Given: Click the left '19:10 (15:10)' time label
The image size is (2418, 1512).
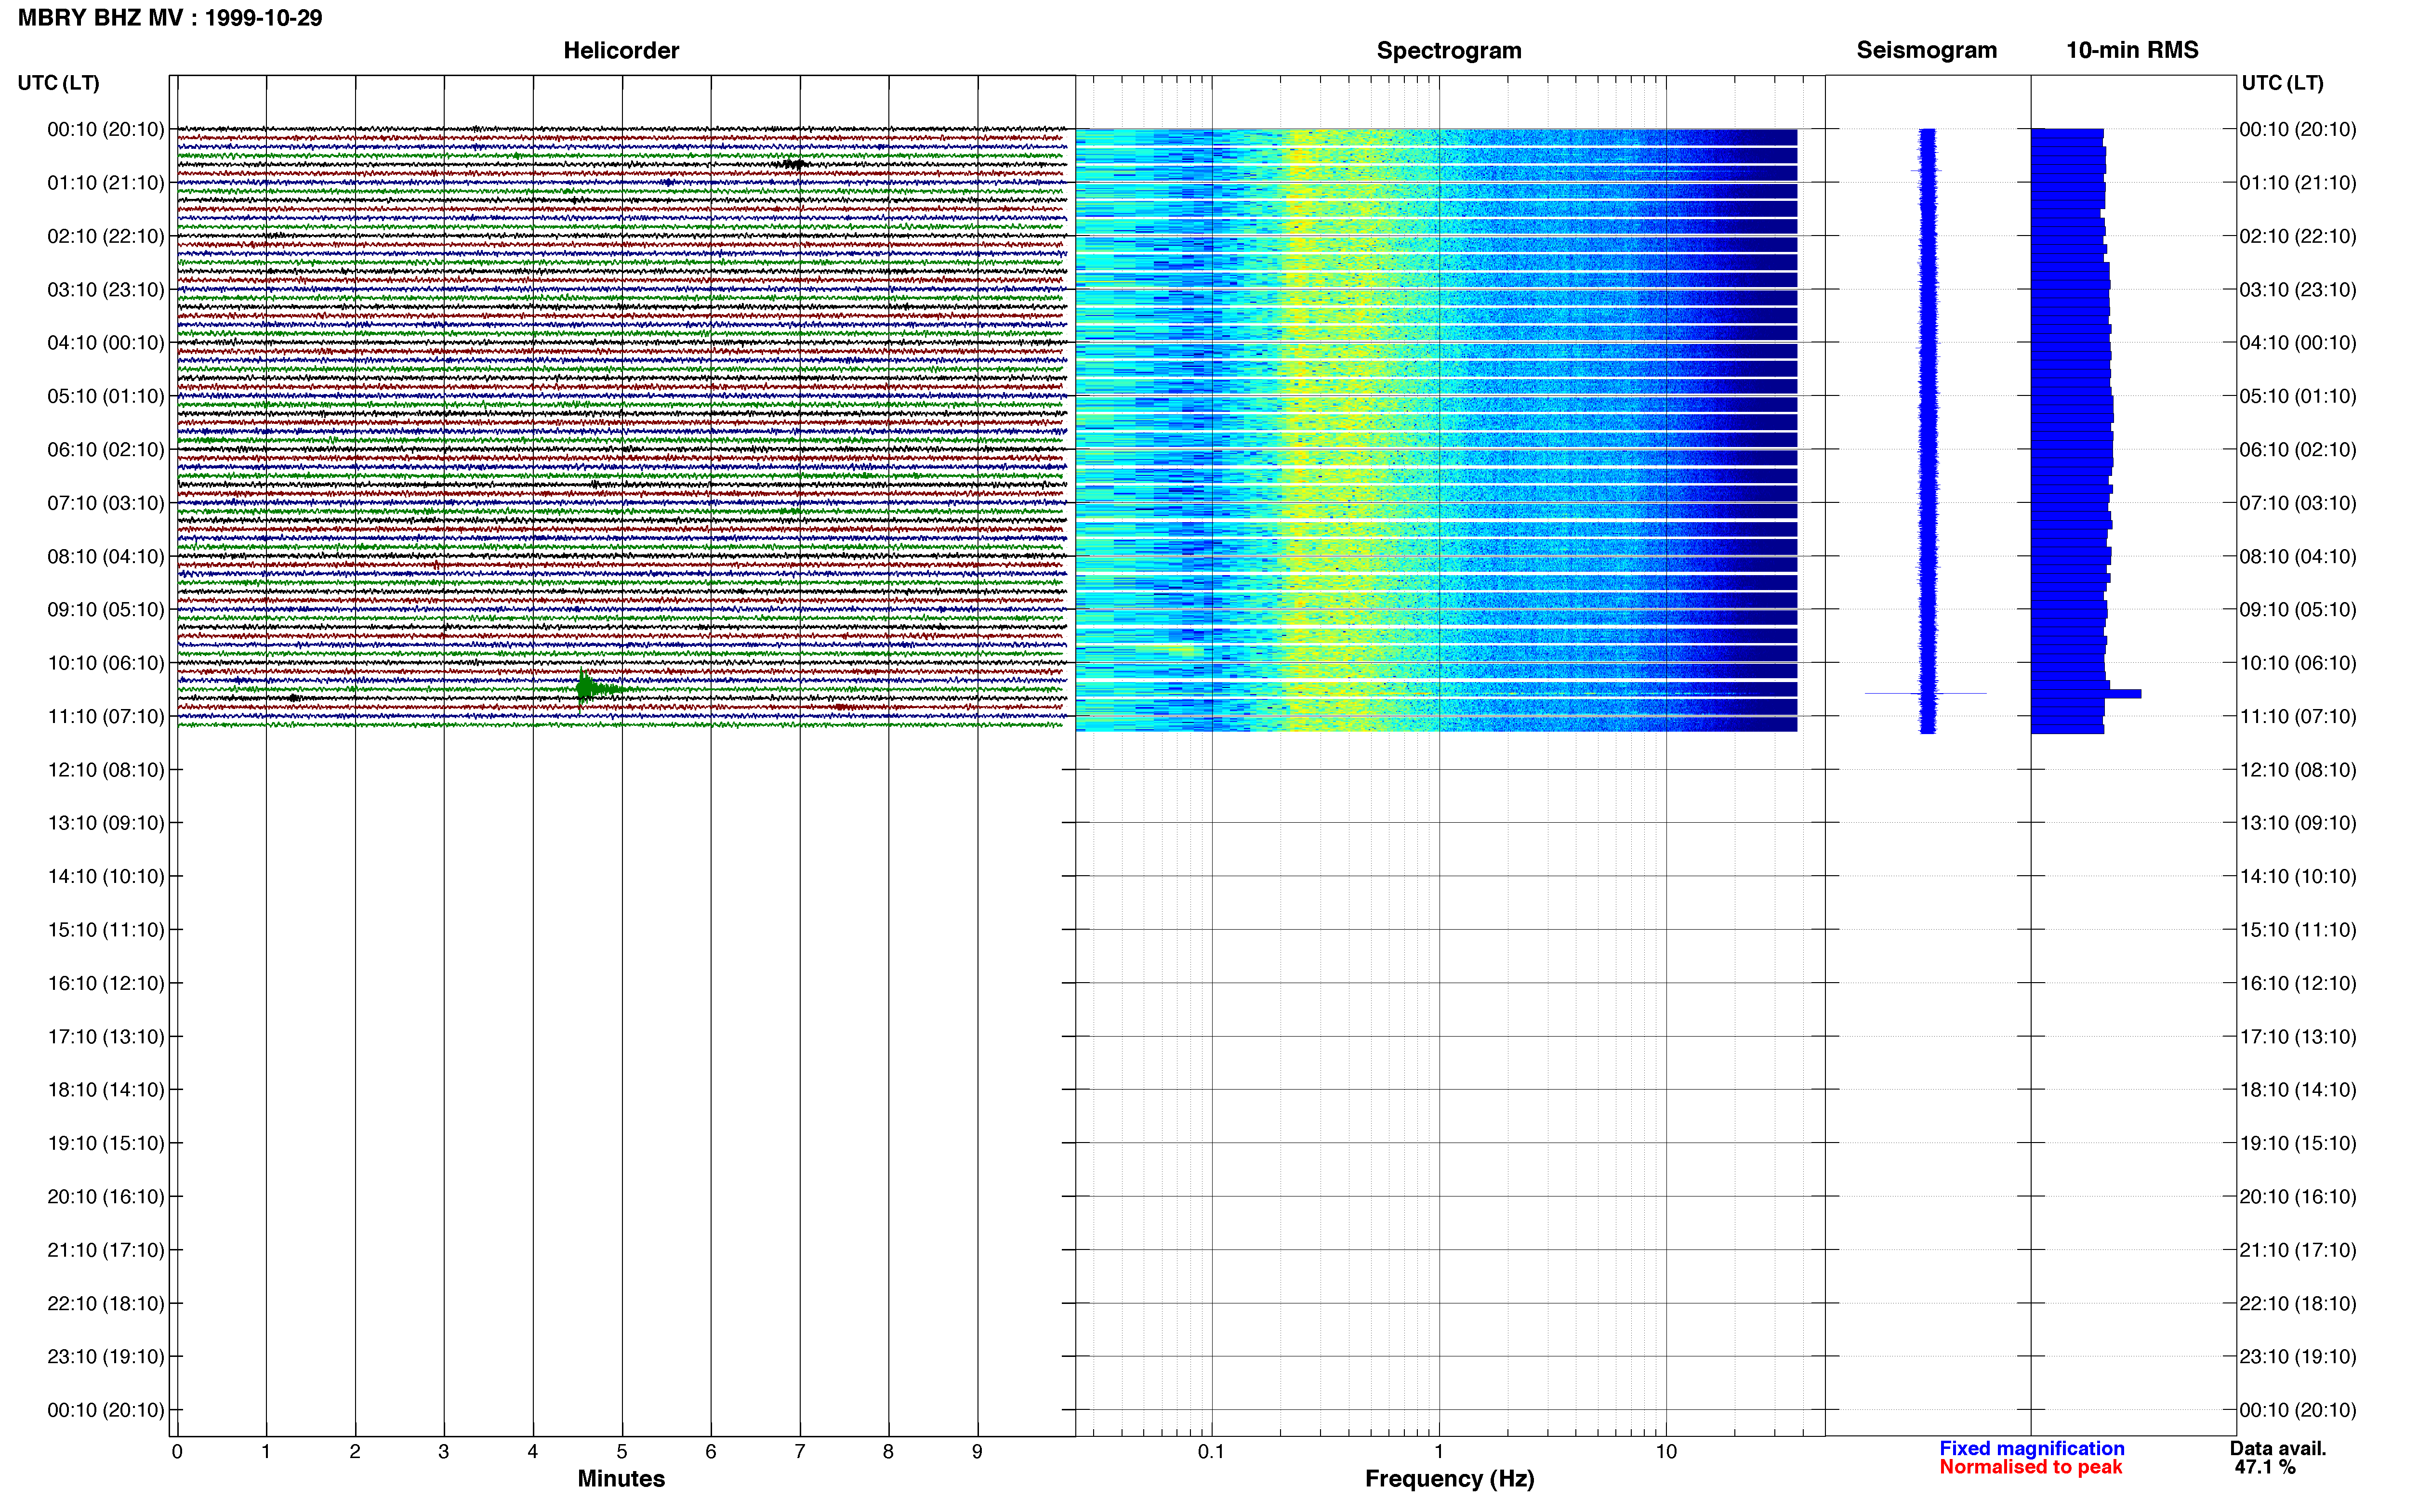Looking at the screenshot, I should click(106, 1143).
